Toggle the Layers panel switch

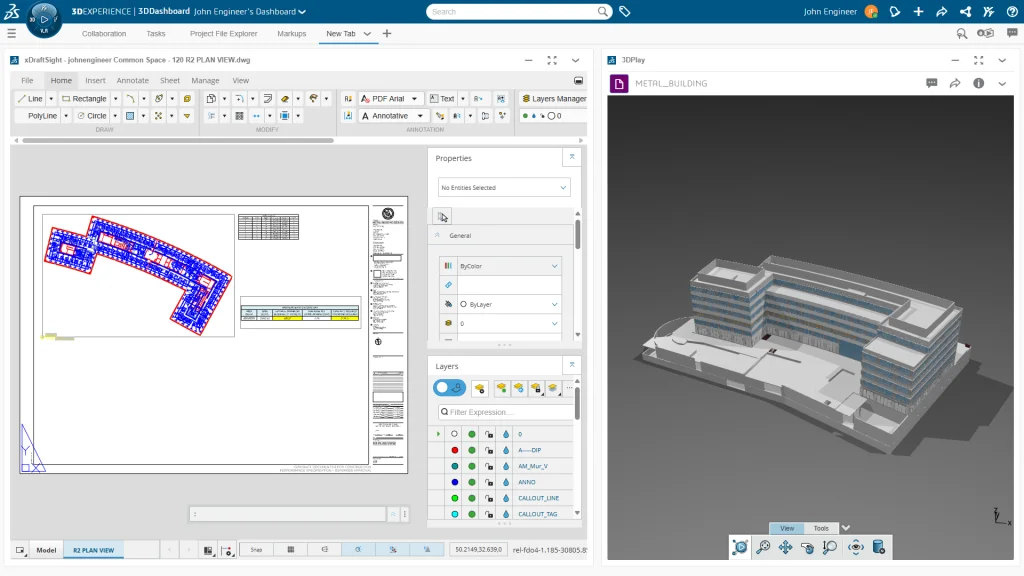click(x=449, y=388)
